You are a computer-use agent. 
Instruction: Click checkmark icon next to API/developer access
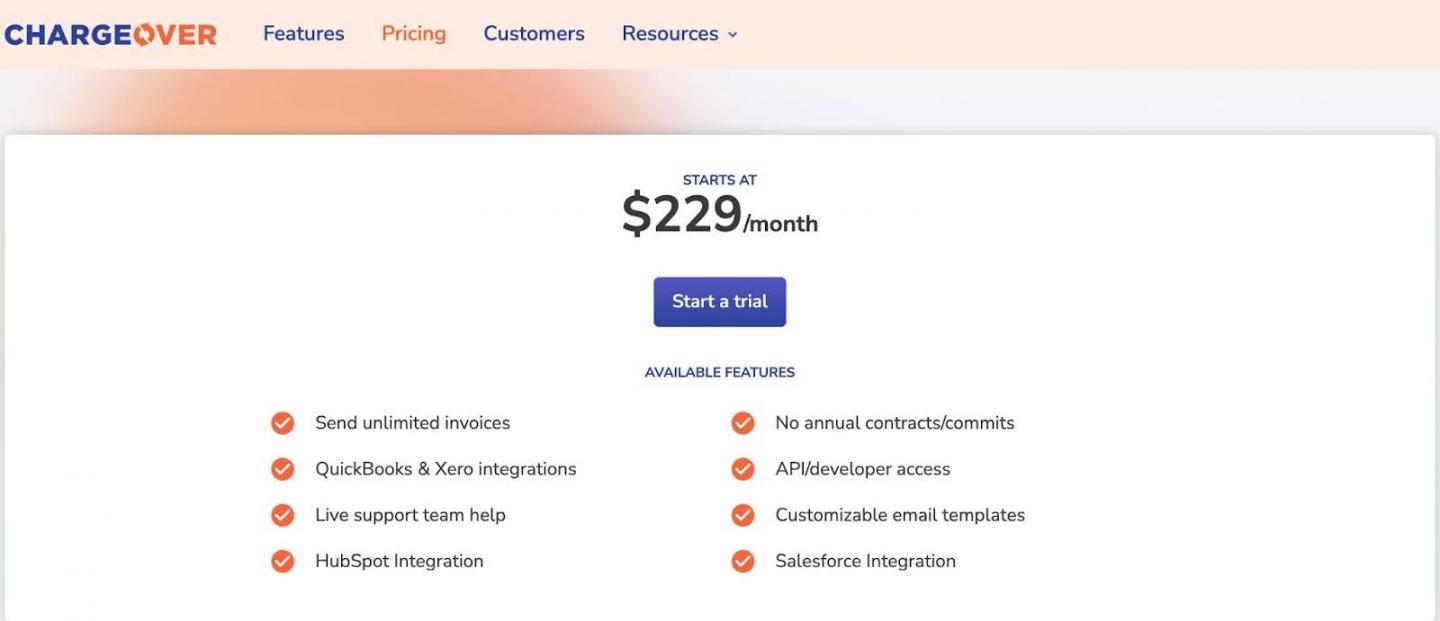point(743,469)
